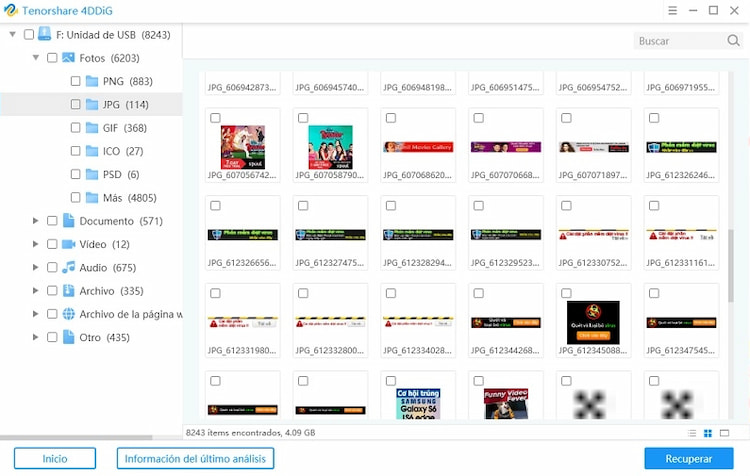Click file name JPG_612347545
750x476 pixels.
[x=681, y=351]
